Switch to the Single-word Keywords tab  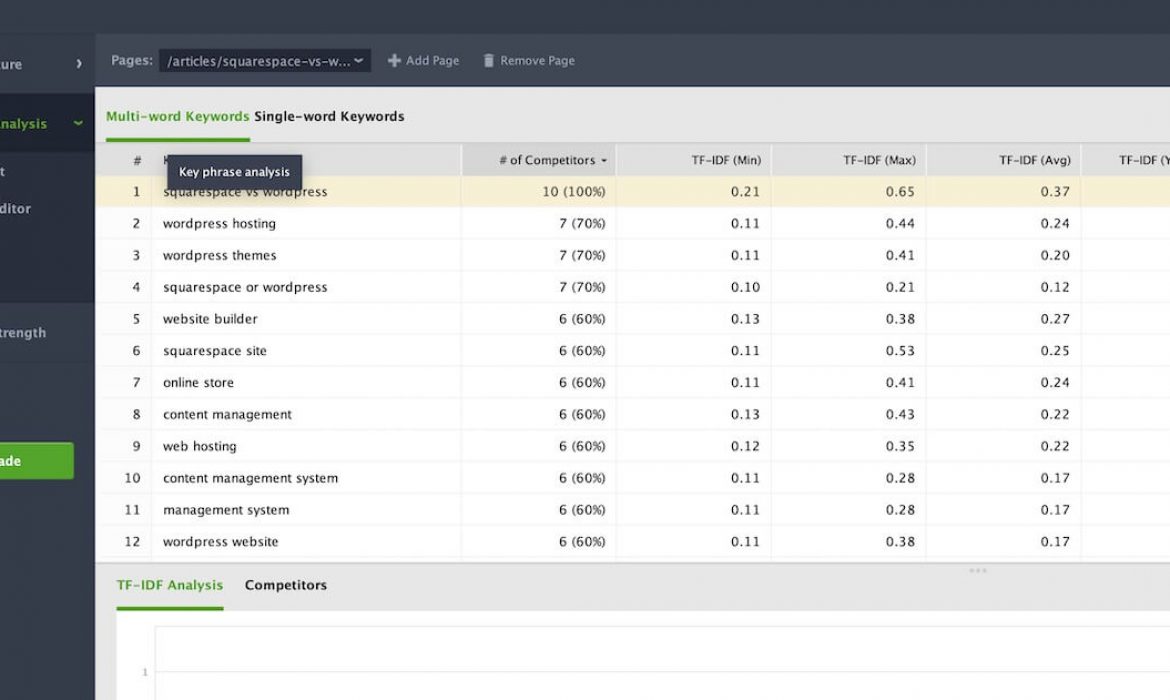[329, 116]
